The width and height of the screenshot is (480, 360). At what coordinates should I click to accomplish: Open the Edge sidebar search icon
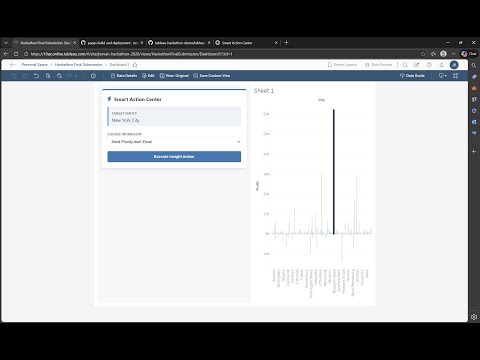[x=474, y=65]
